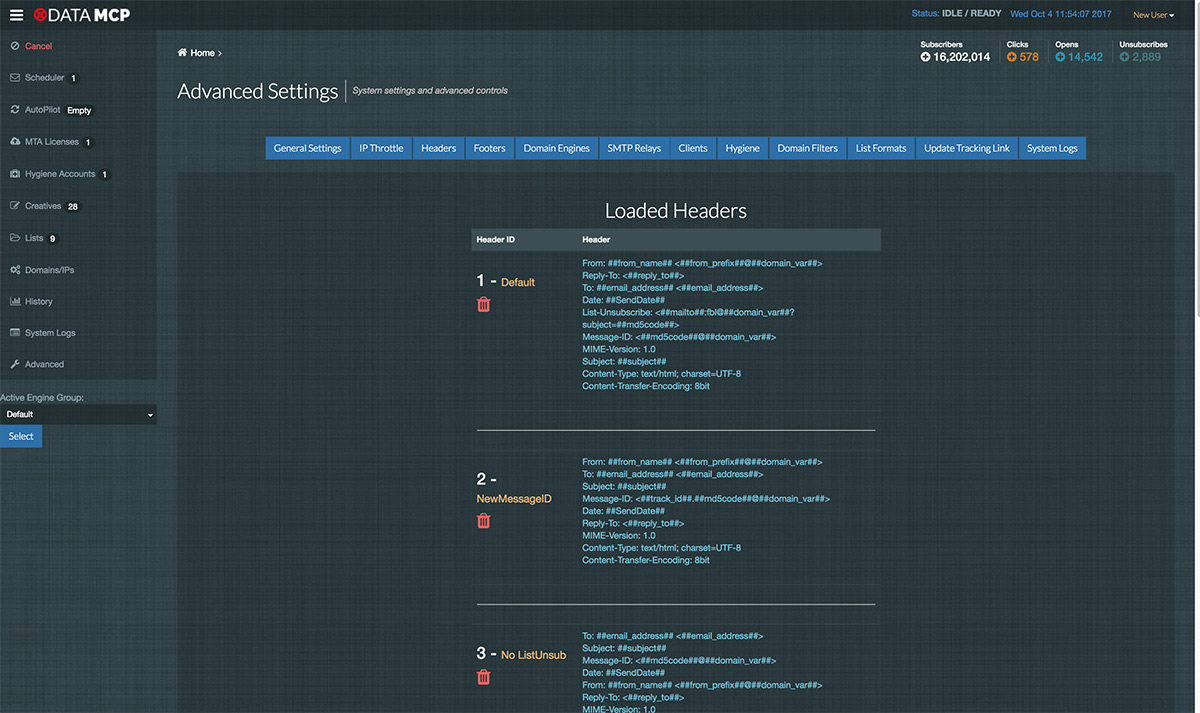This screenshot has width=1200, height=713.
Task: Click the Home breadcrumb link
Action: click(202, 52)
